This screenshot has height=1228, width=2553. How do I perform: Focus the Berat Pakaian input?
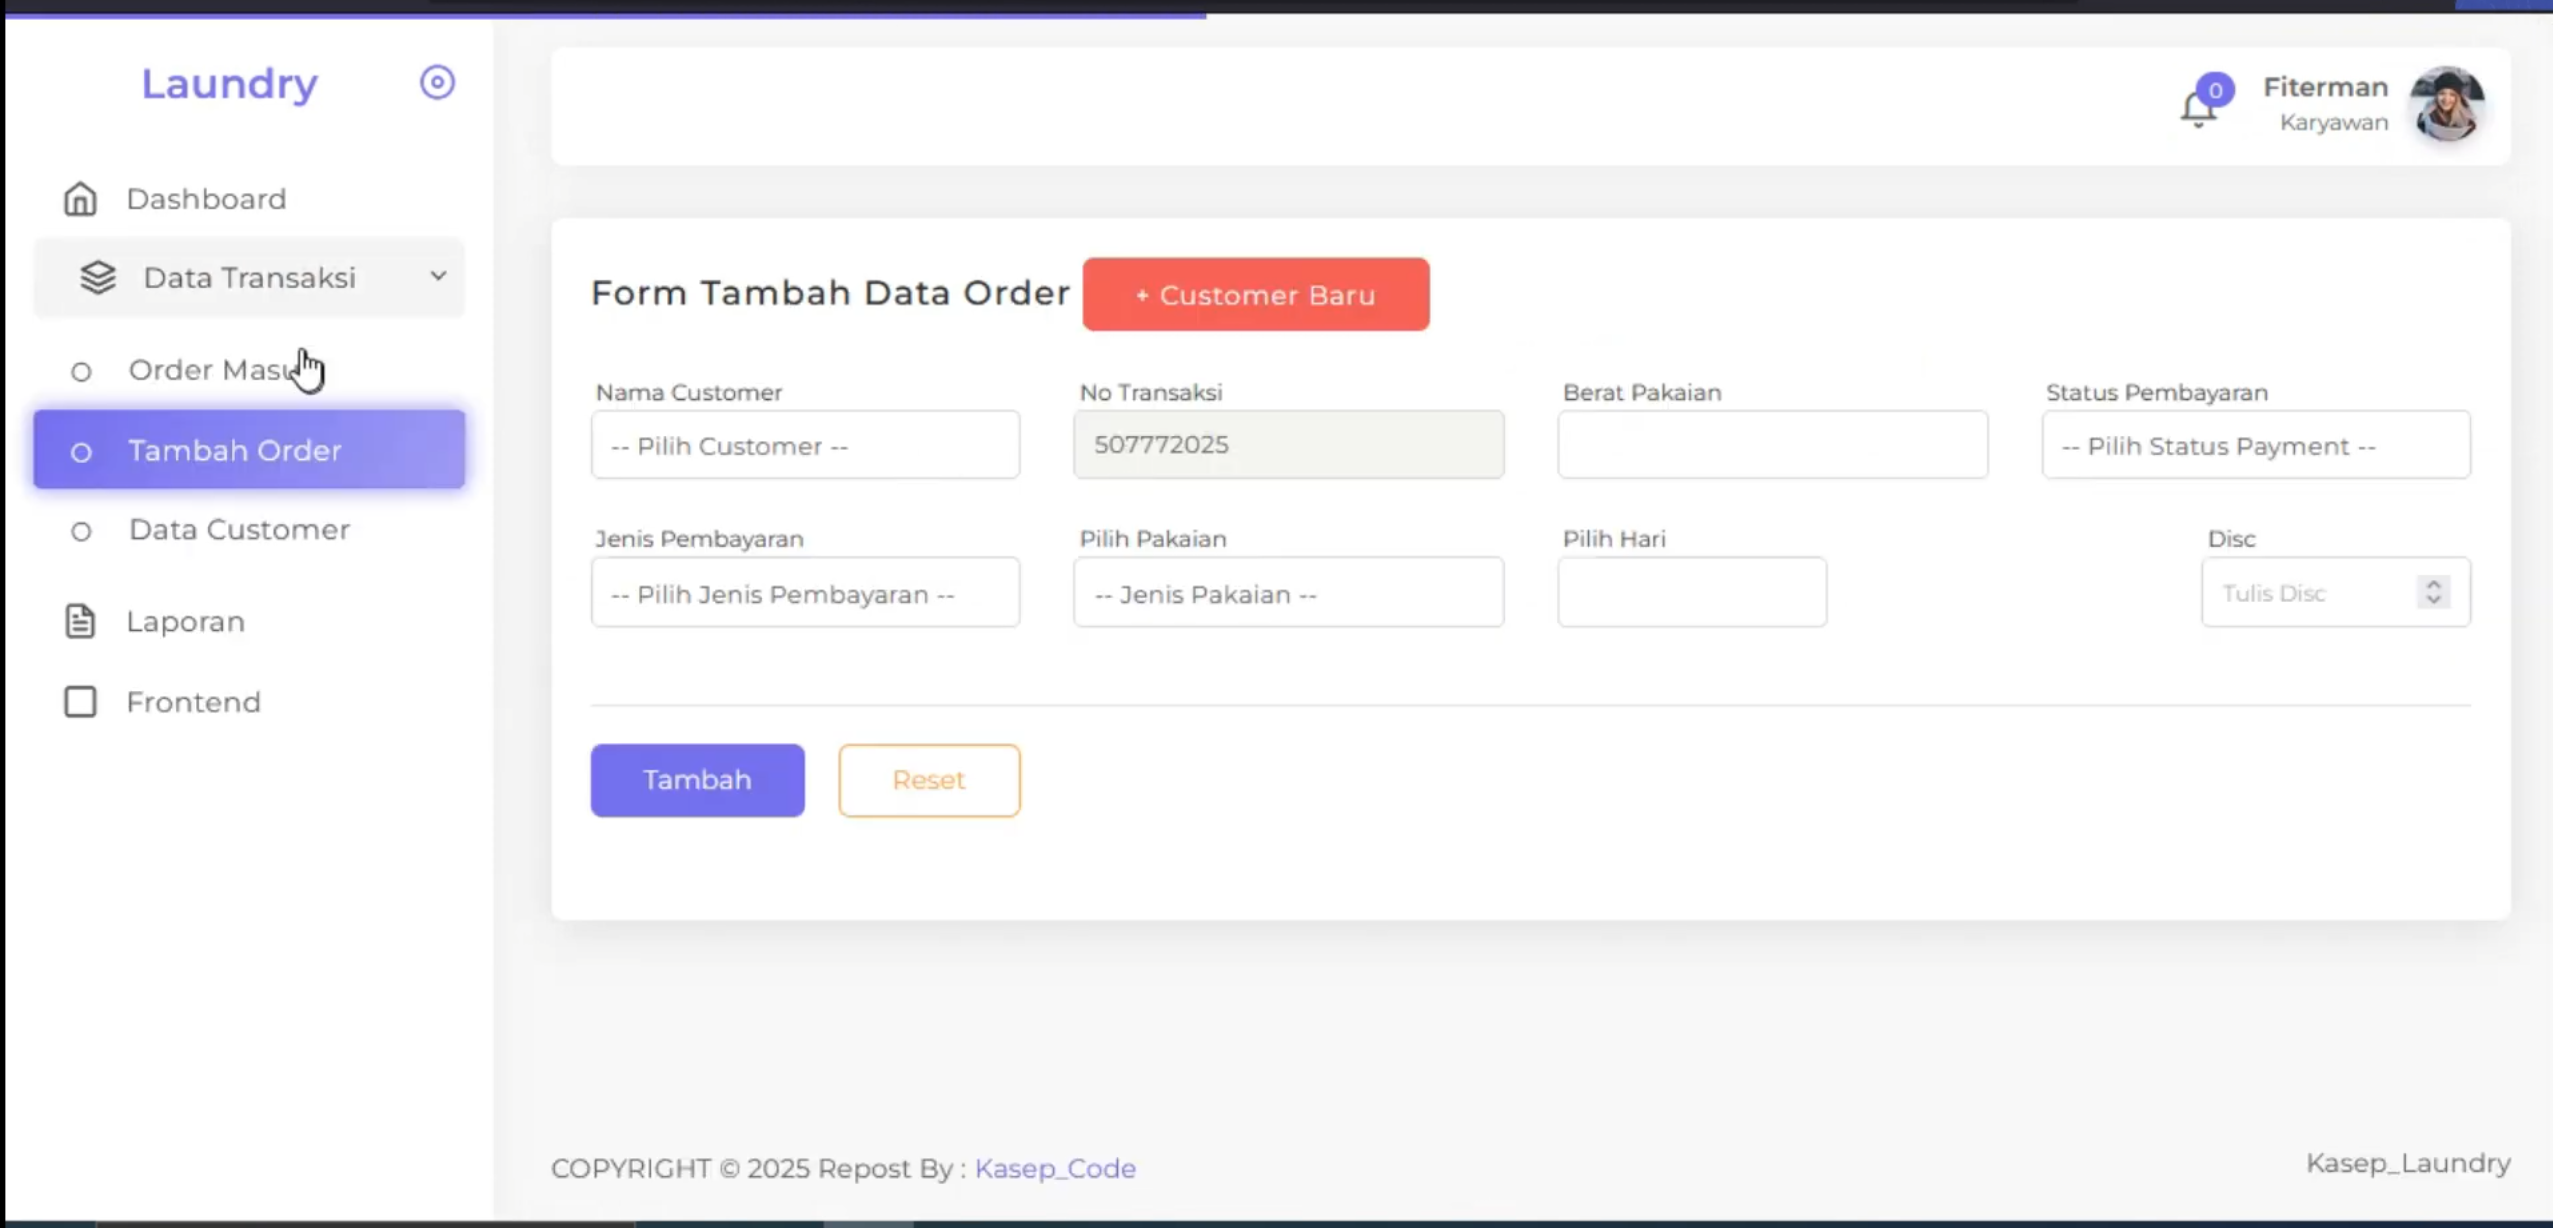[1772, 444]
